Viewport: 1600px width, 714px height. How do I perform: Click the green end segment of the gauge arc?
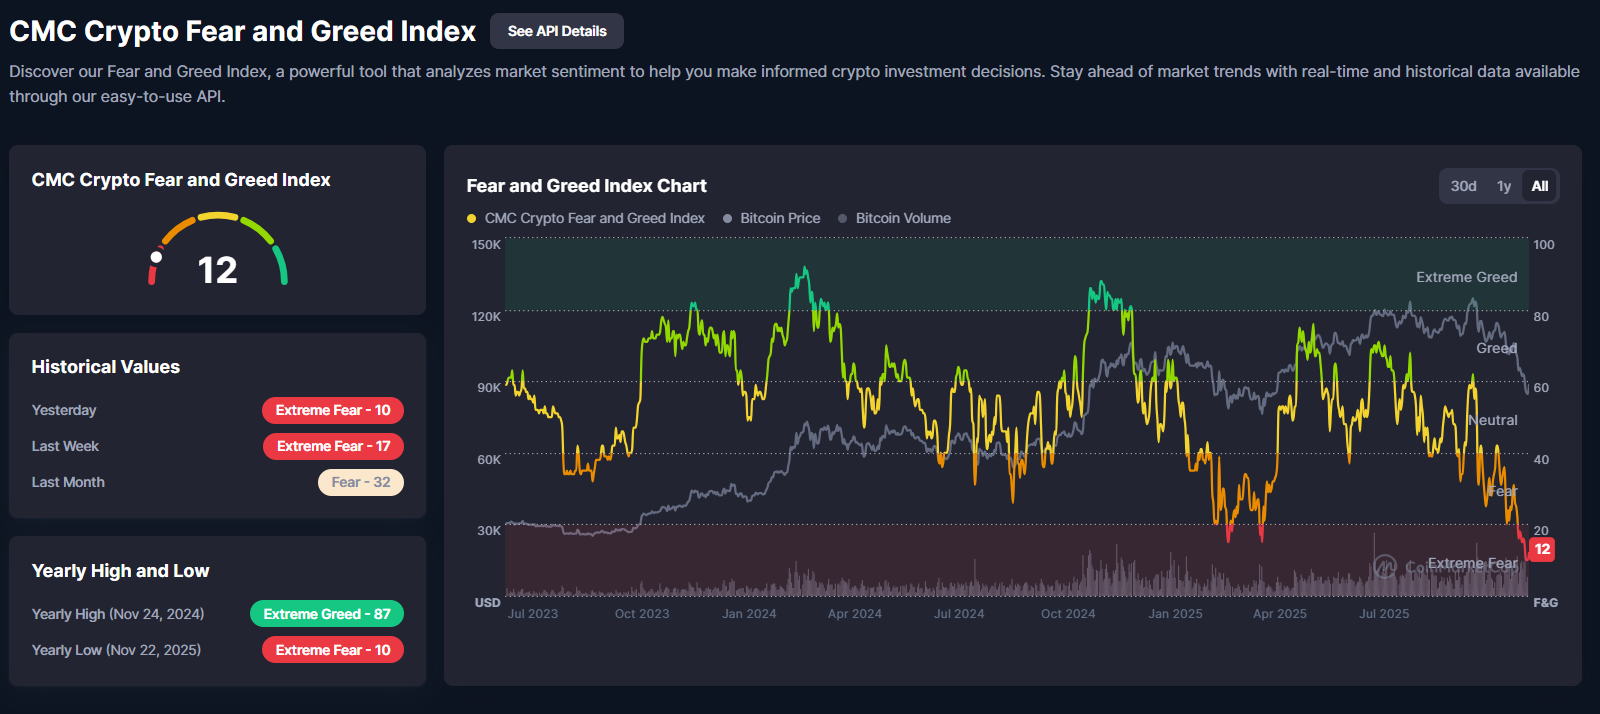coord(281,265)
